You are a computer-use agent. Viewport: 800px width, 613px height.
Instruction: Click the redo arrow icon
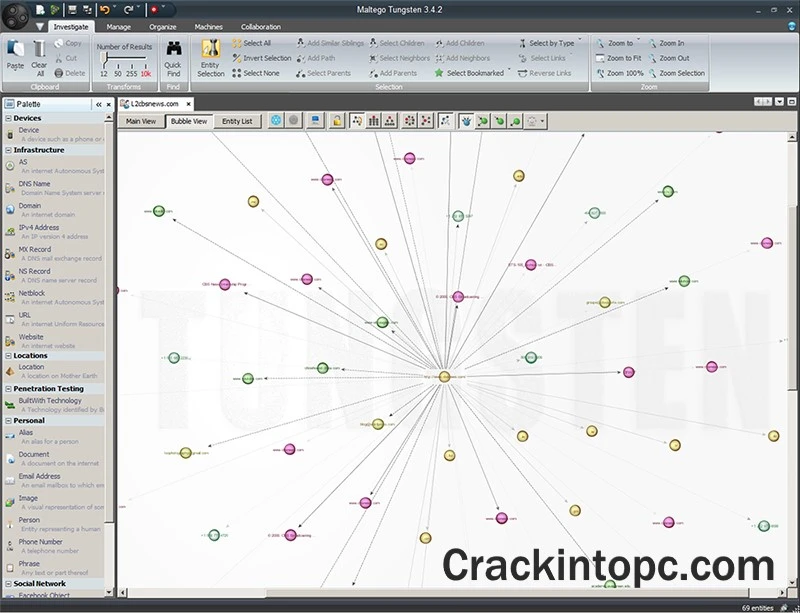tap(129, 10)
